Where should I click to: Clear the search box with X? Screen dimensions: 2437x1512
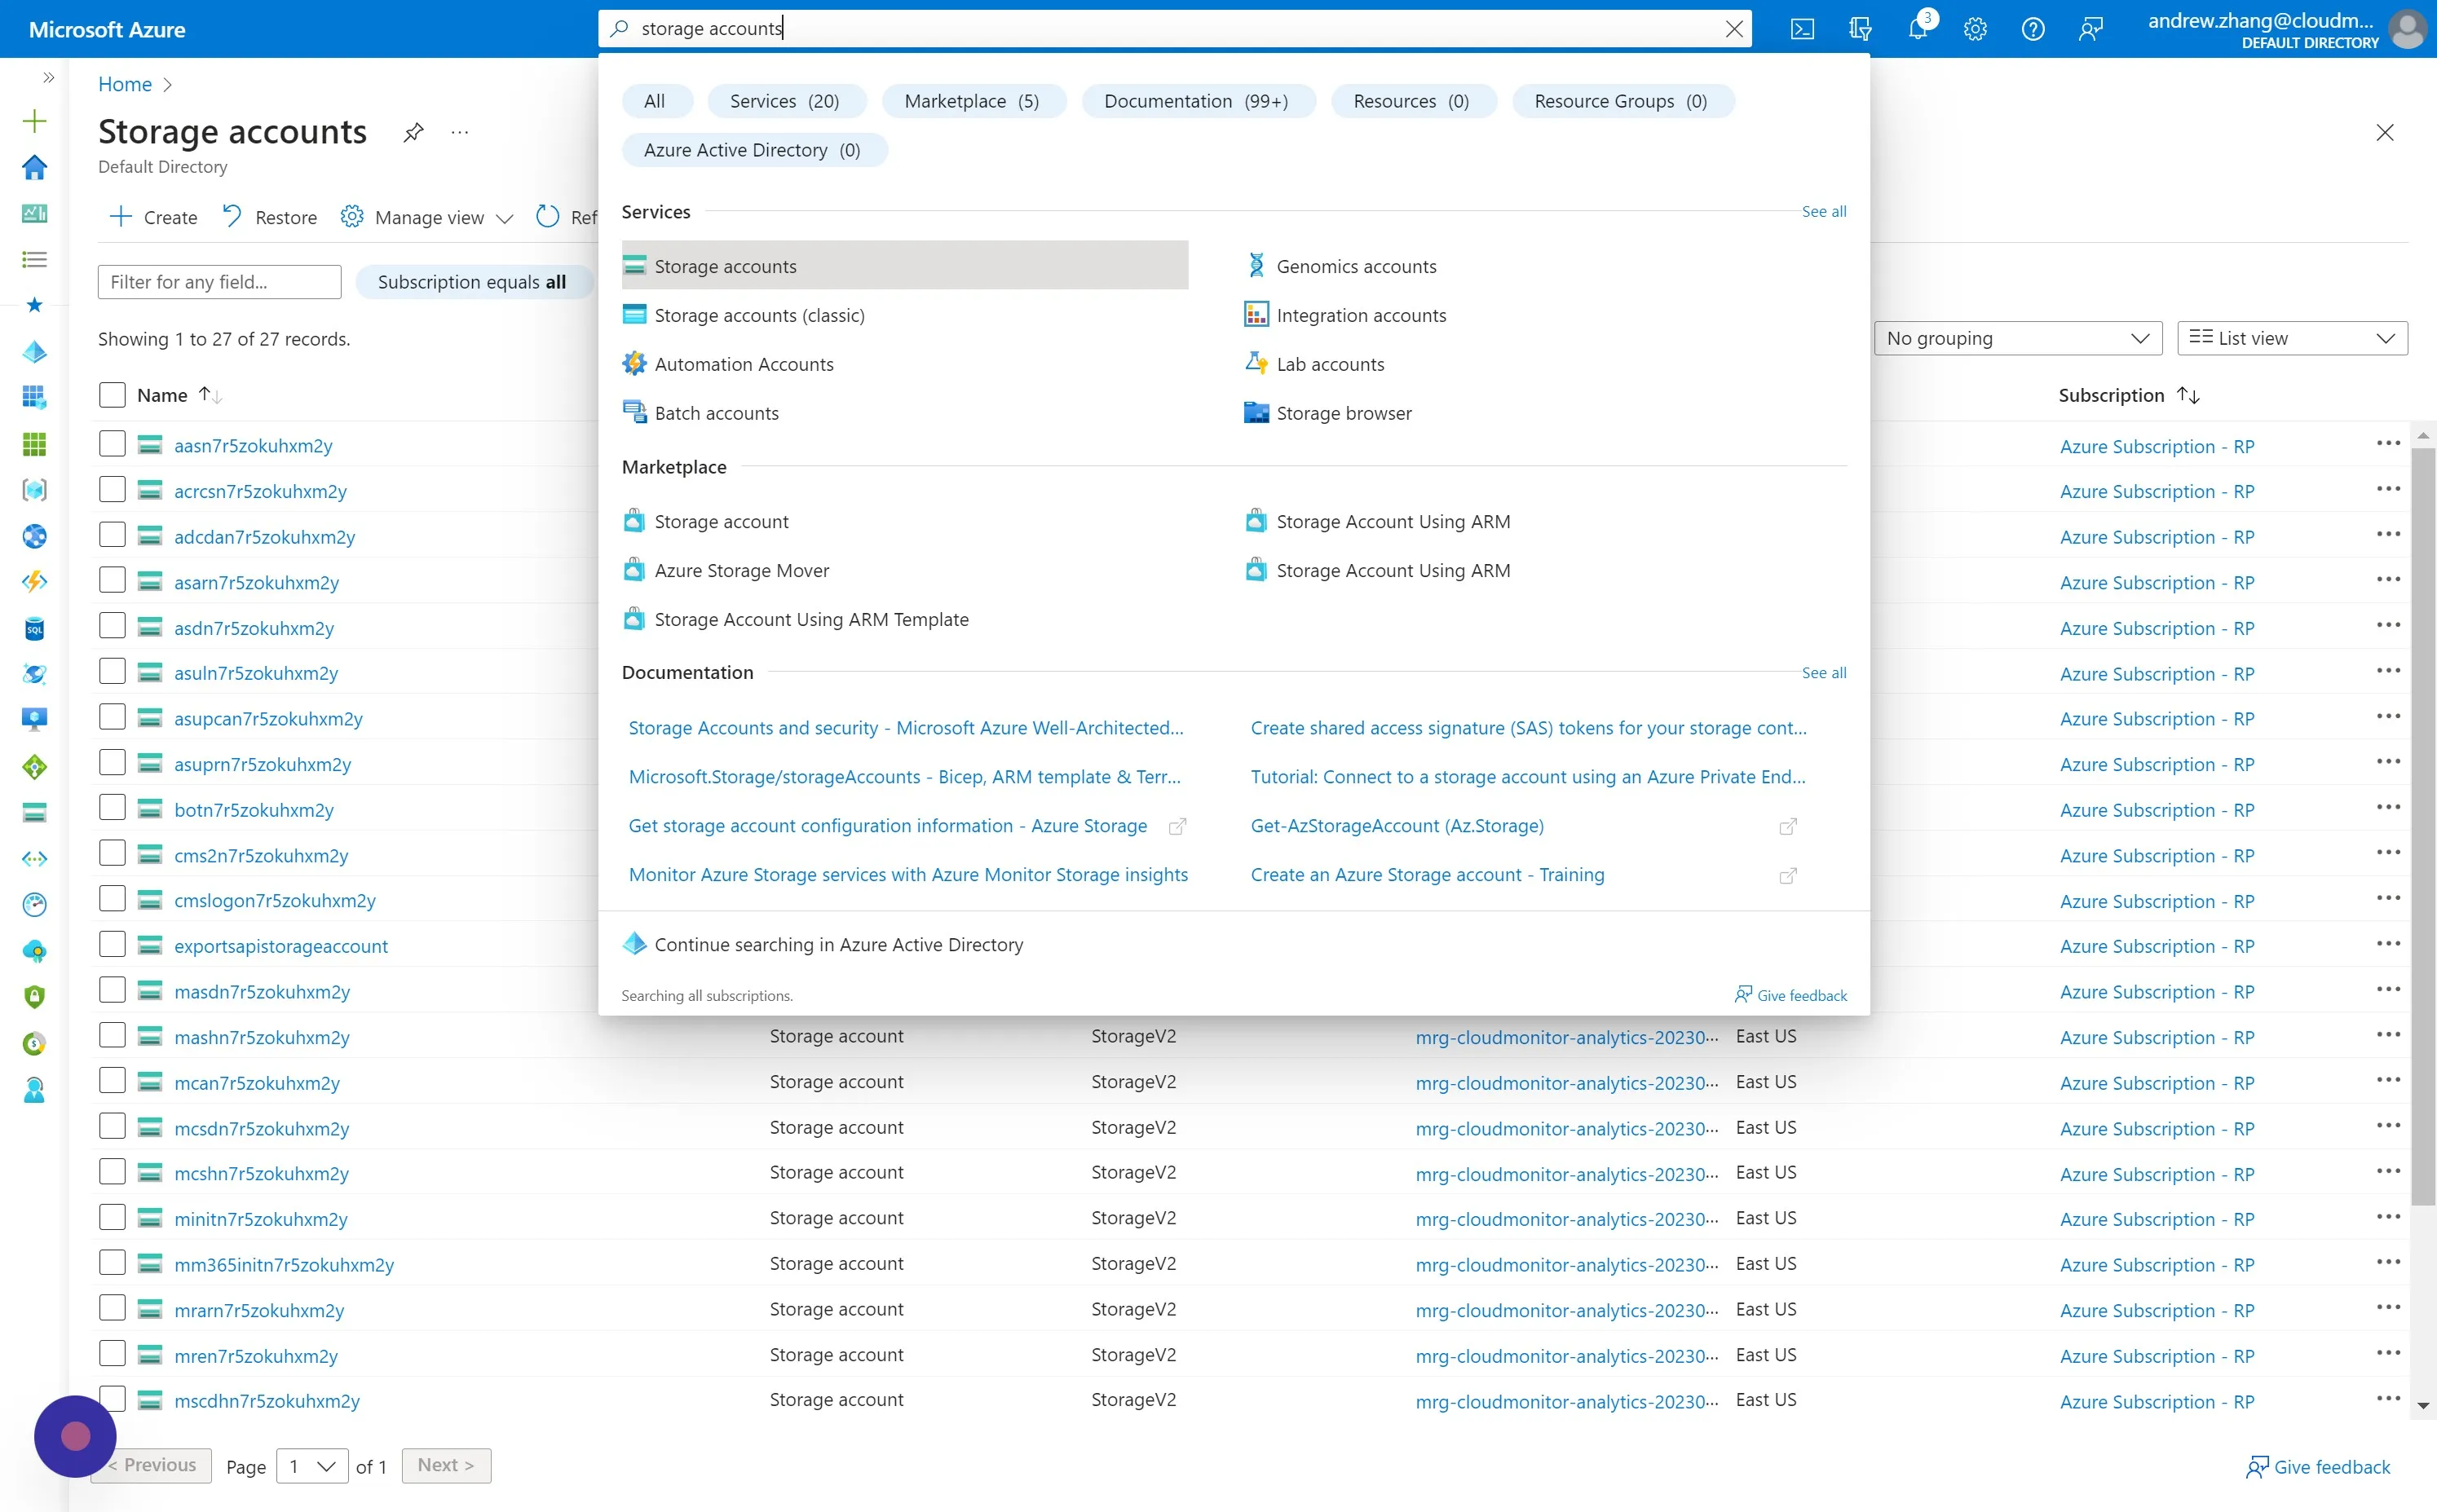(x=1735, y=29)
